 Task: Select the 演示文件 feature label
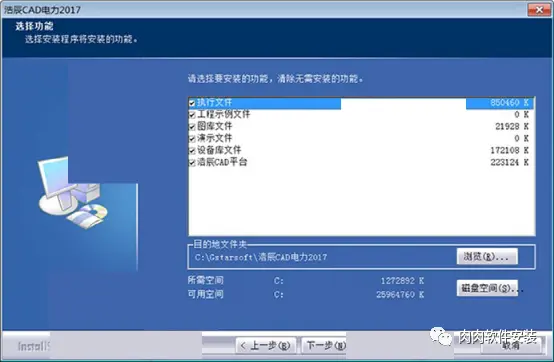214,138
